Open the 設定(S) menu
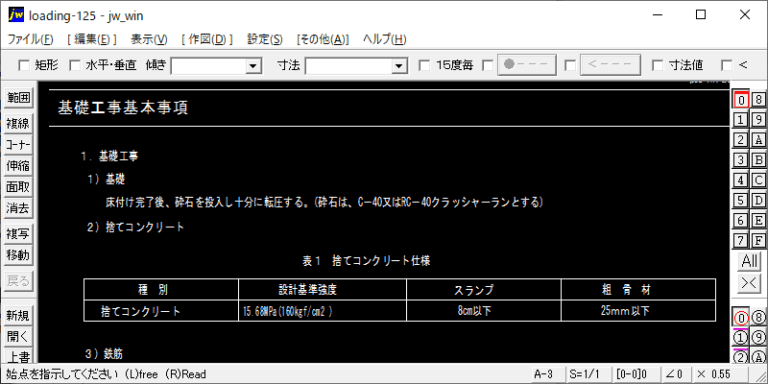Screen dimensions: 768x384 point(264,39)
